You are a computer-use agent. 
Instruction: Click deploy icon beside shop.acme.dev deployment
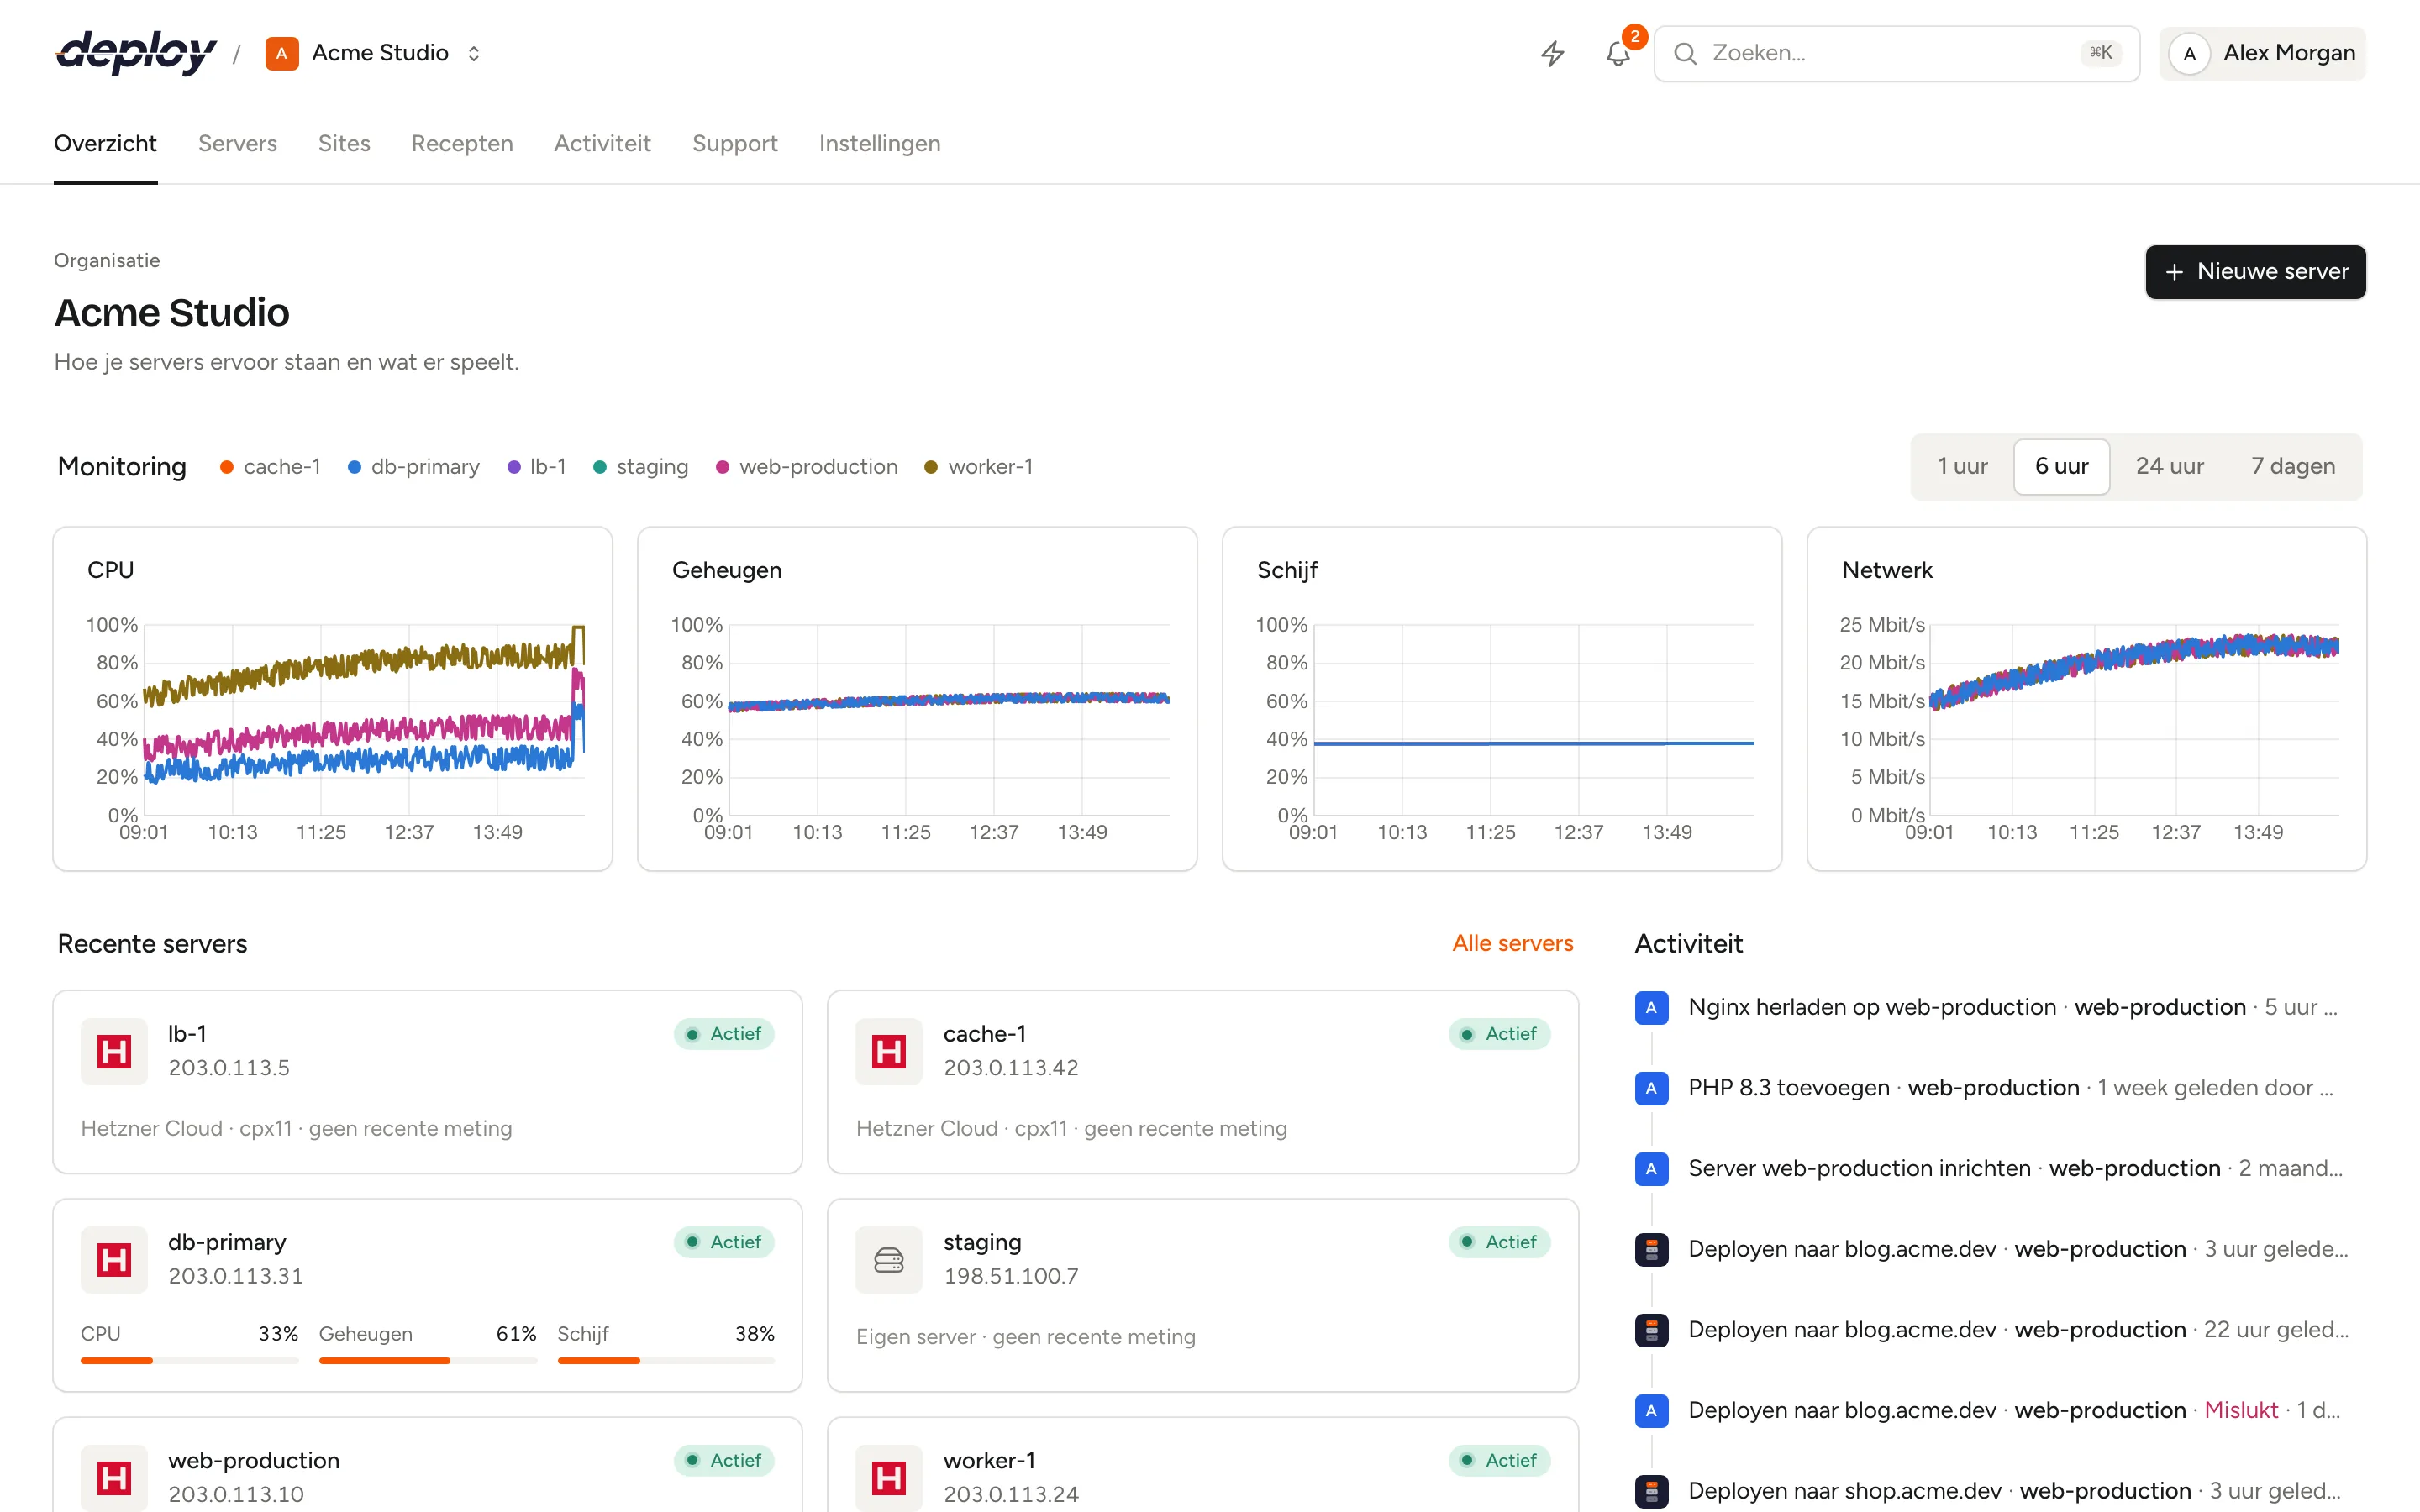1651,1491
